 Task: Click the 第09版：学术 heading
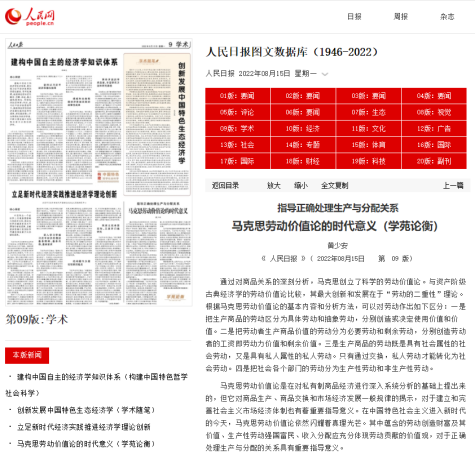point(37,320)
